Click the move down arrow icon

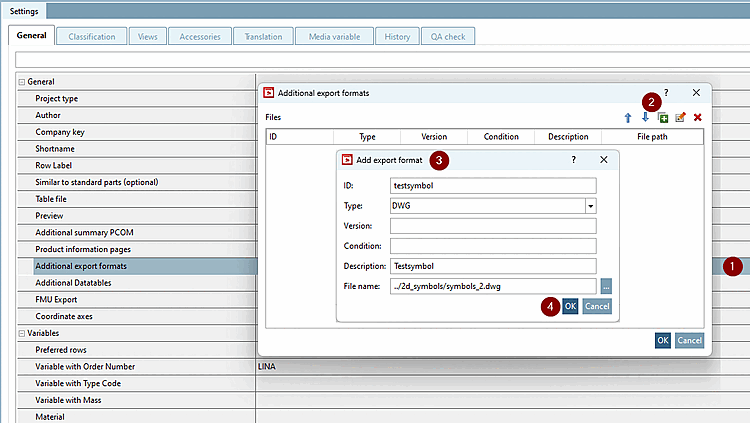(645, 118)
